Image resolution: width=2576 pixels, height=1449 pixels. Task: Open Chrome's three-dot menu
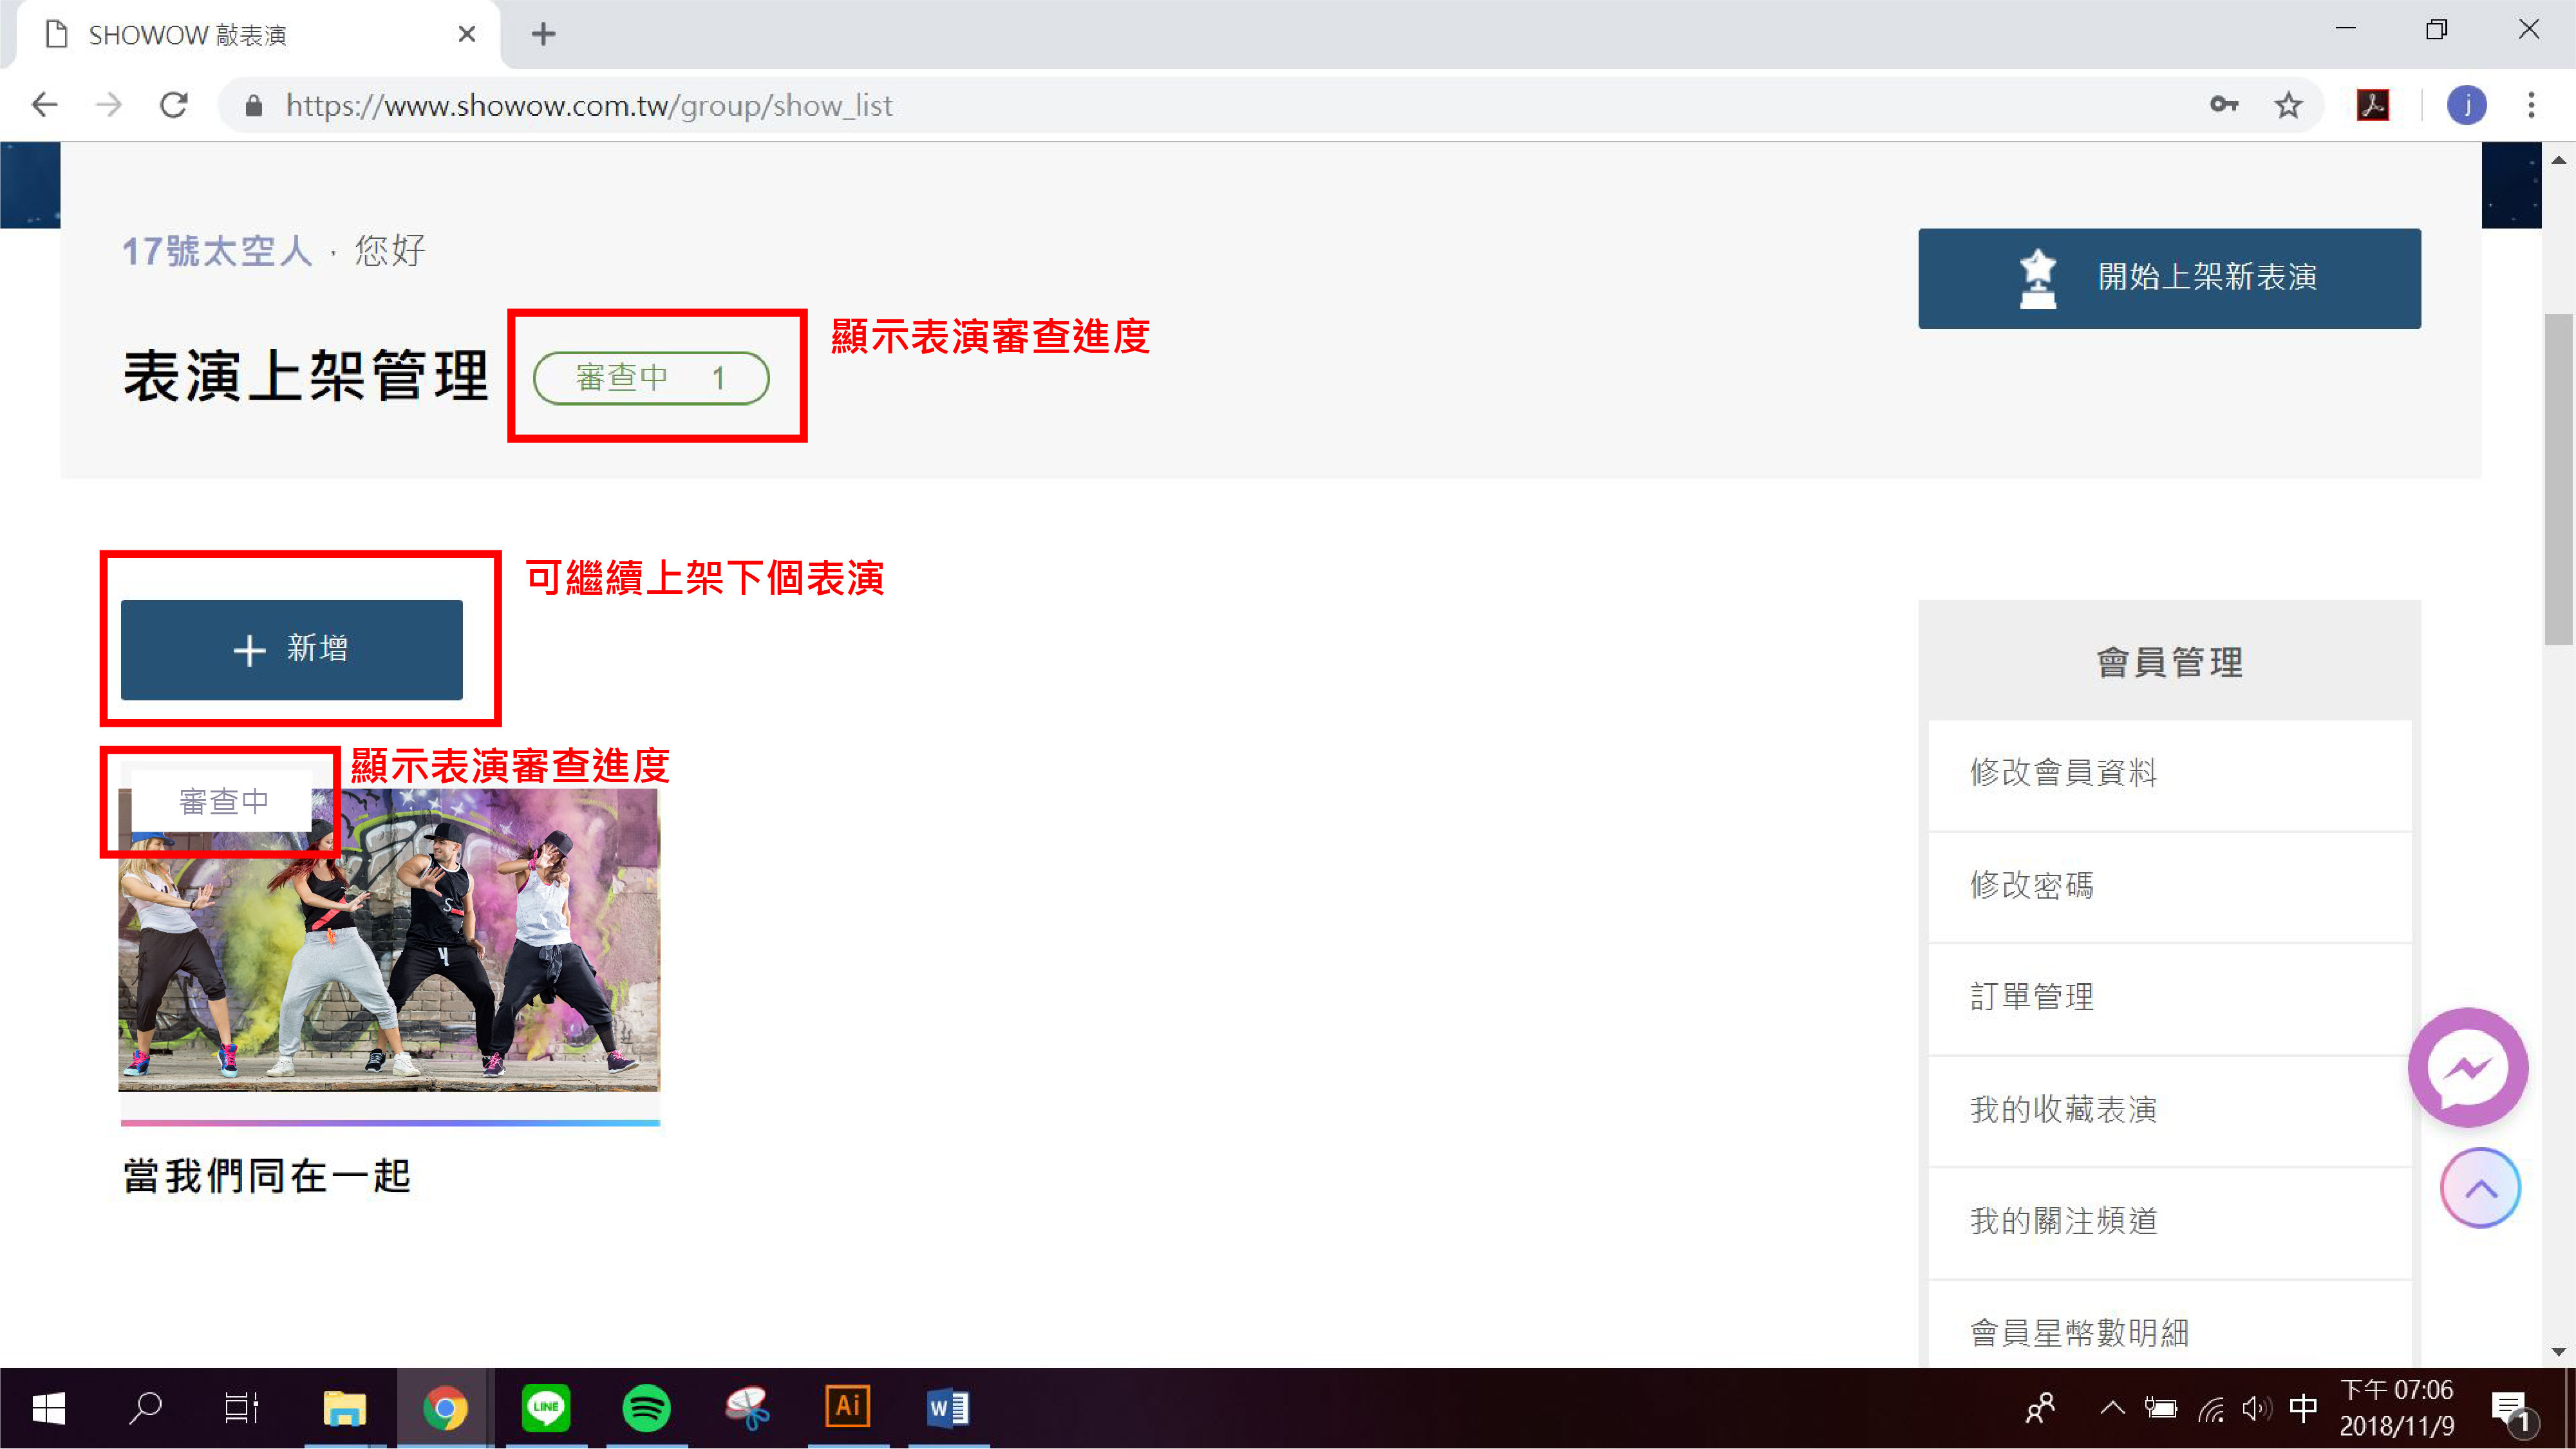point(2531,105)
